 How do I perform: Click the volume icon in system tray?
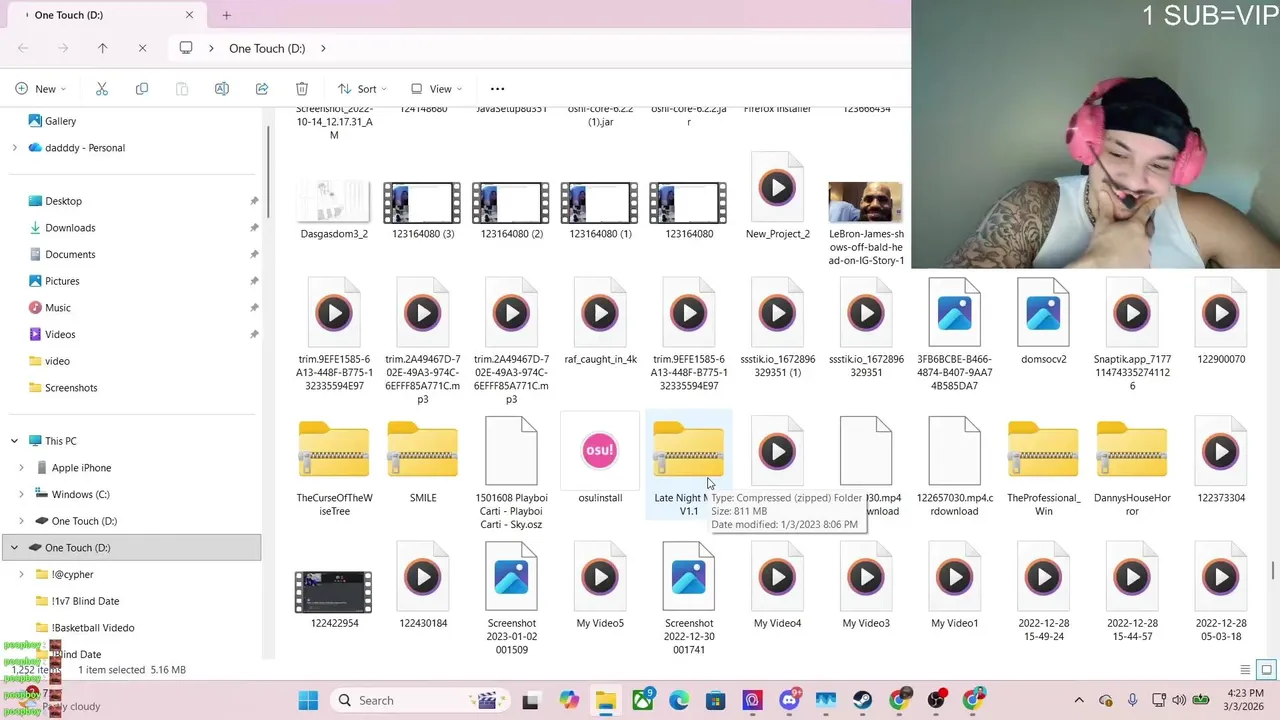pos(1179,700)
